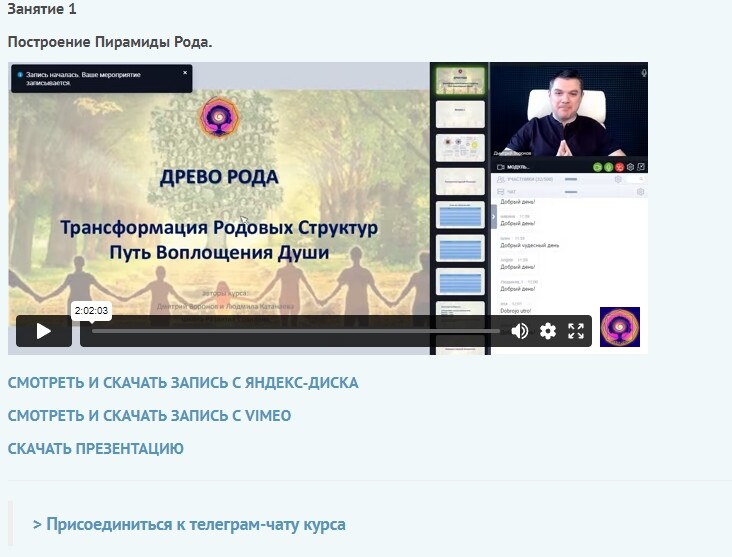Click the presenter webcam video
The width and height of the screenshot is (732, 557).
point(568,110)
